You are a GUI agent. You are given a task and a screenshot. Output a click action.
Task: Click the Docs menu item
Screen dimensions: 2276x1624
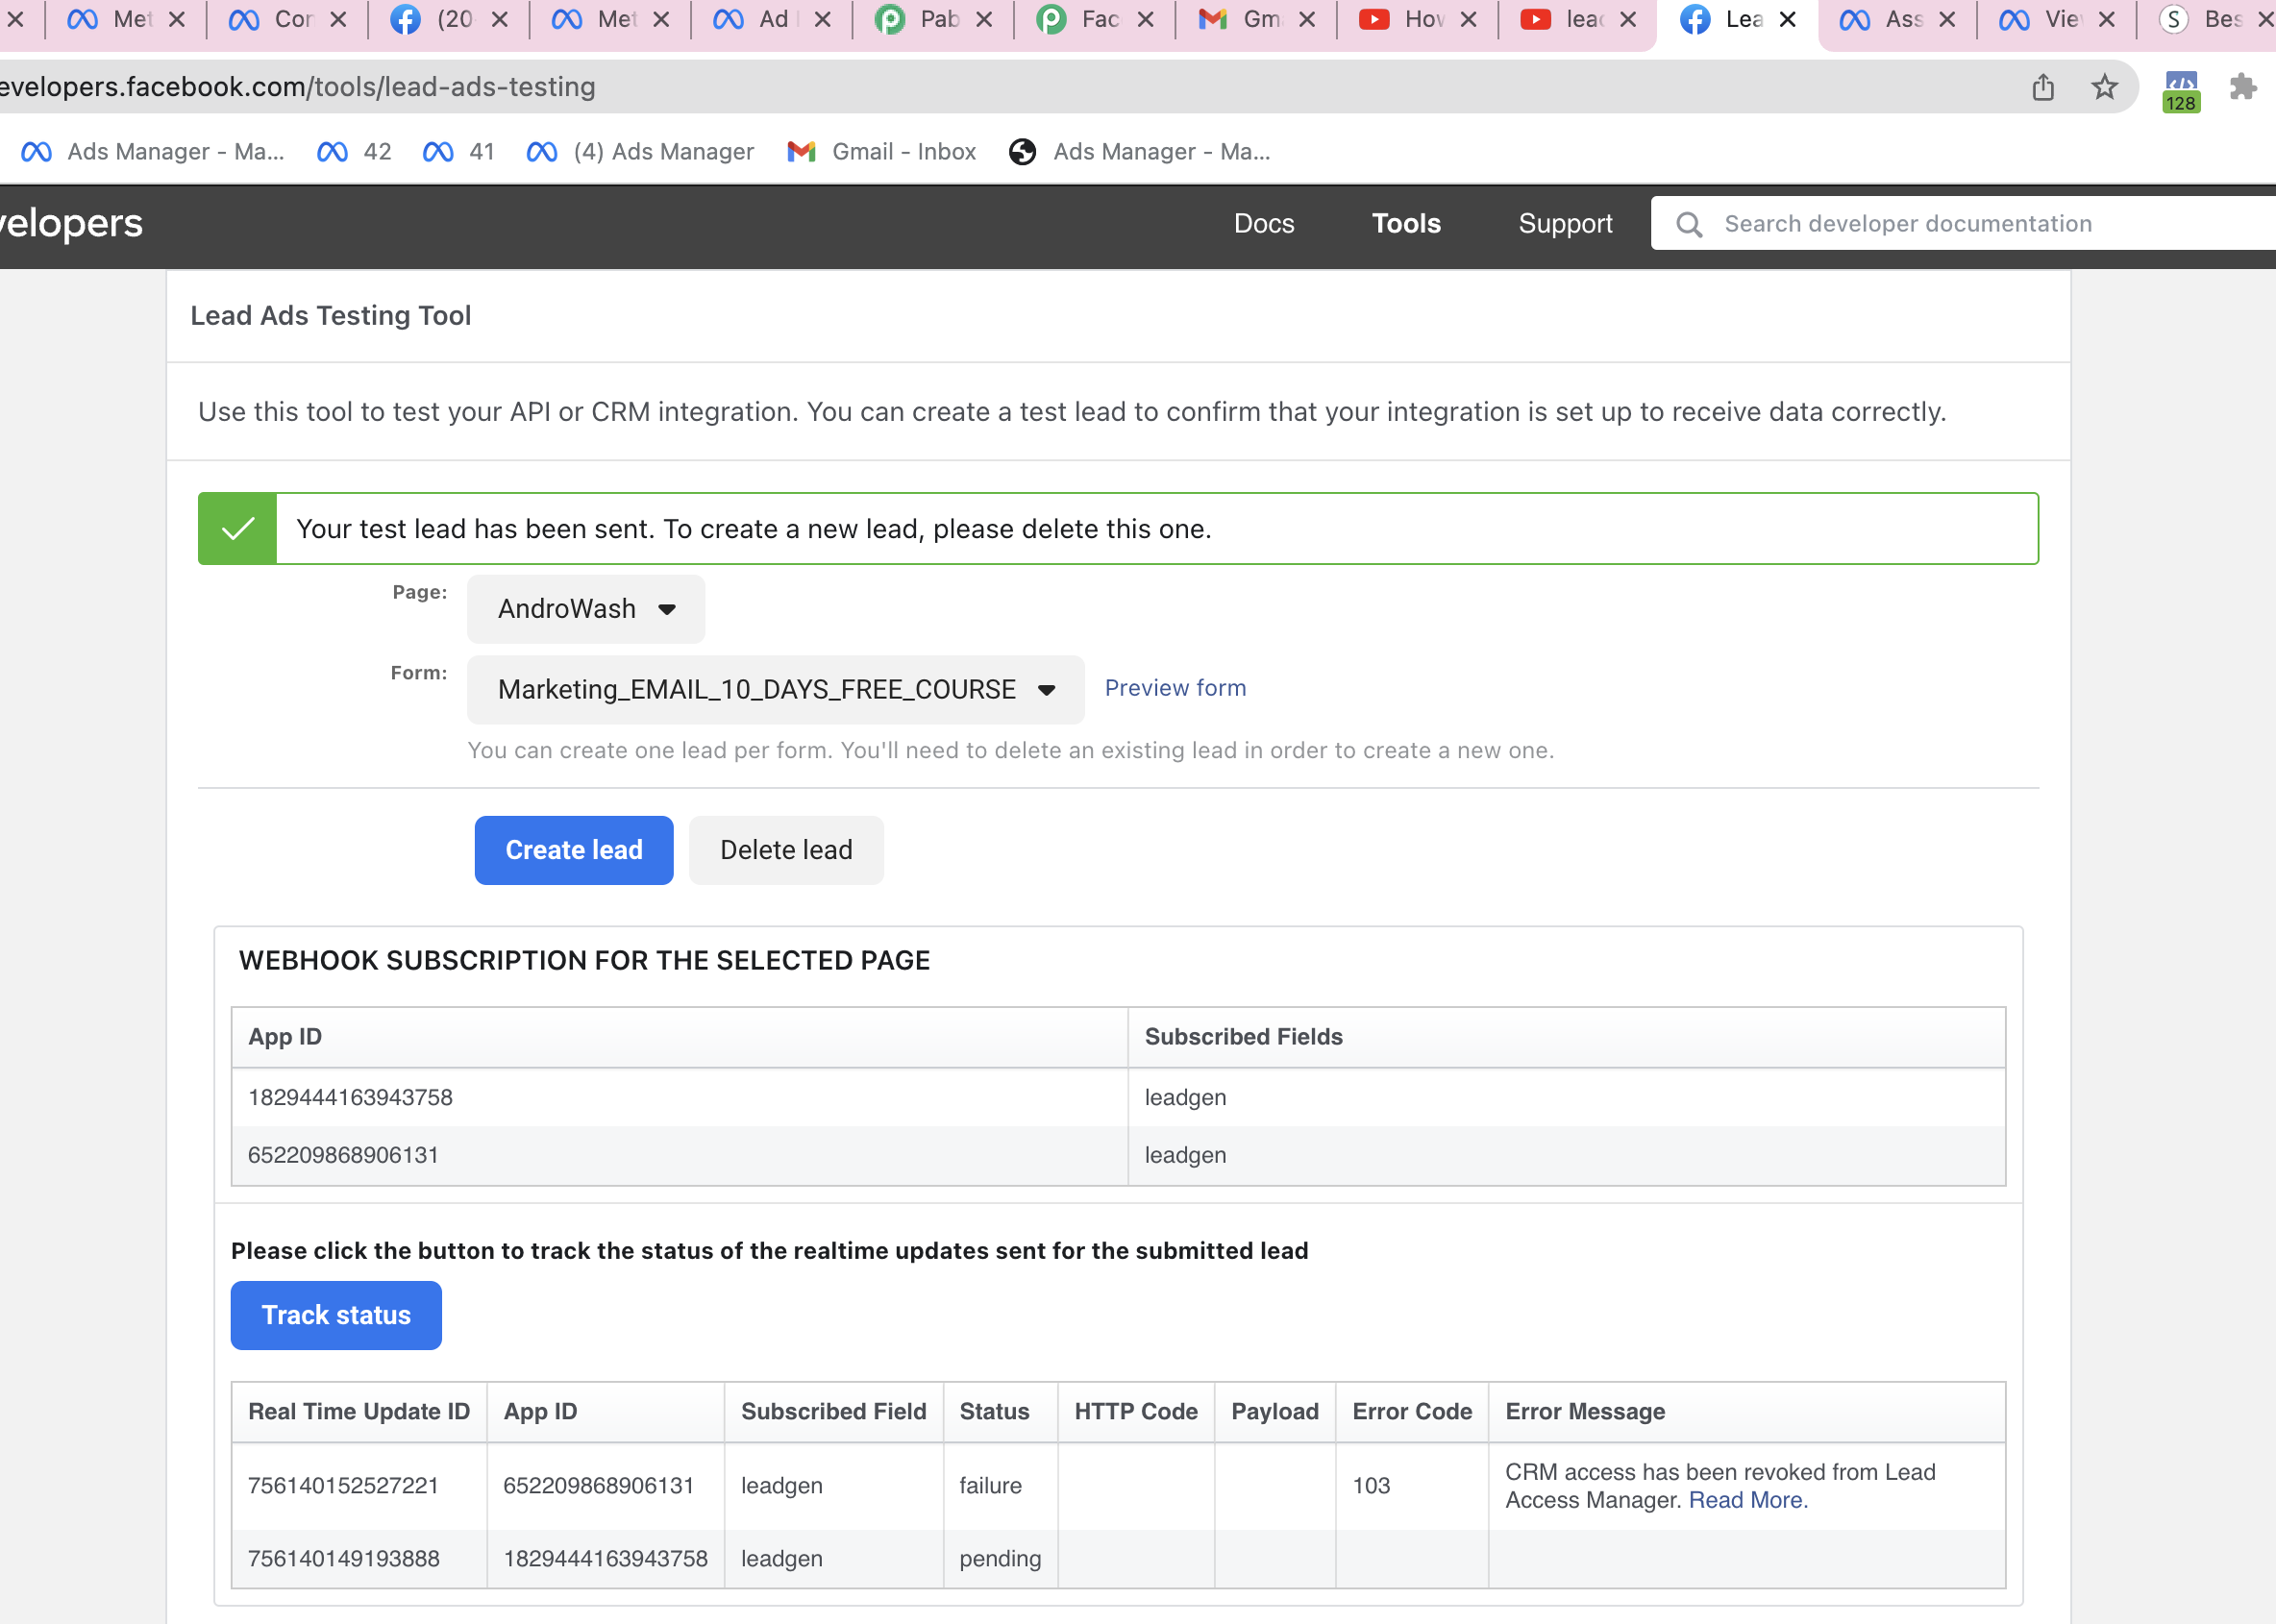tap(1264, 223)
